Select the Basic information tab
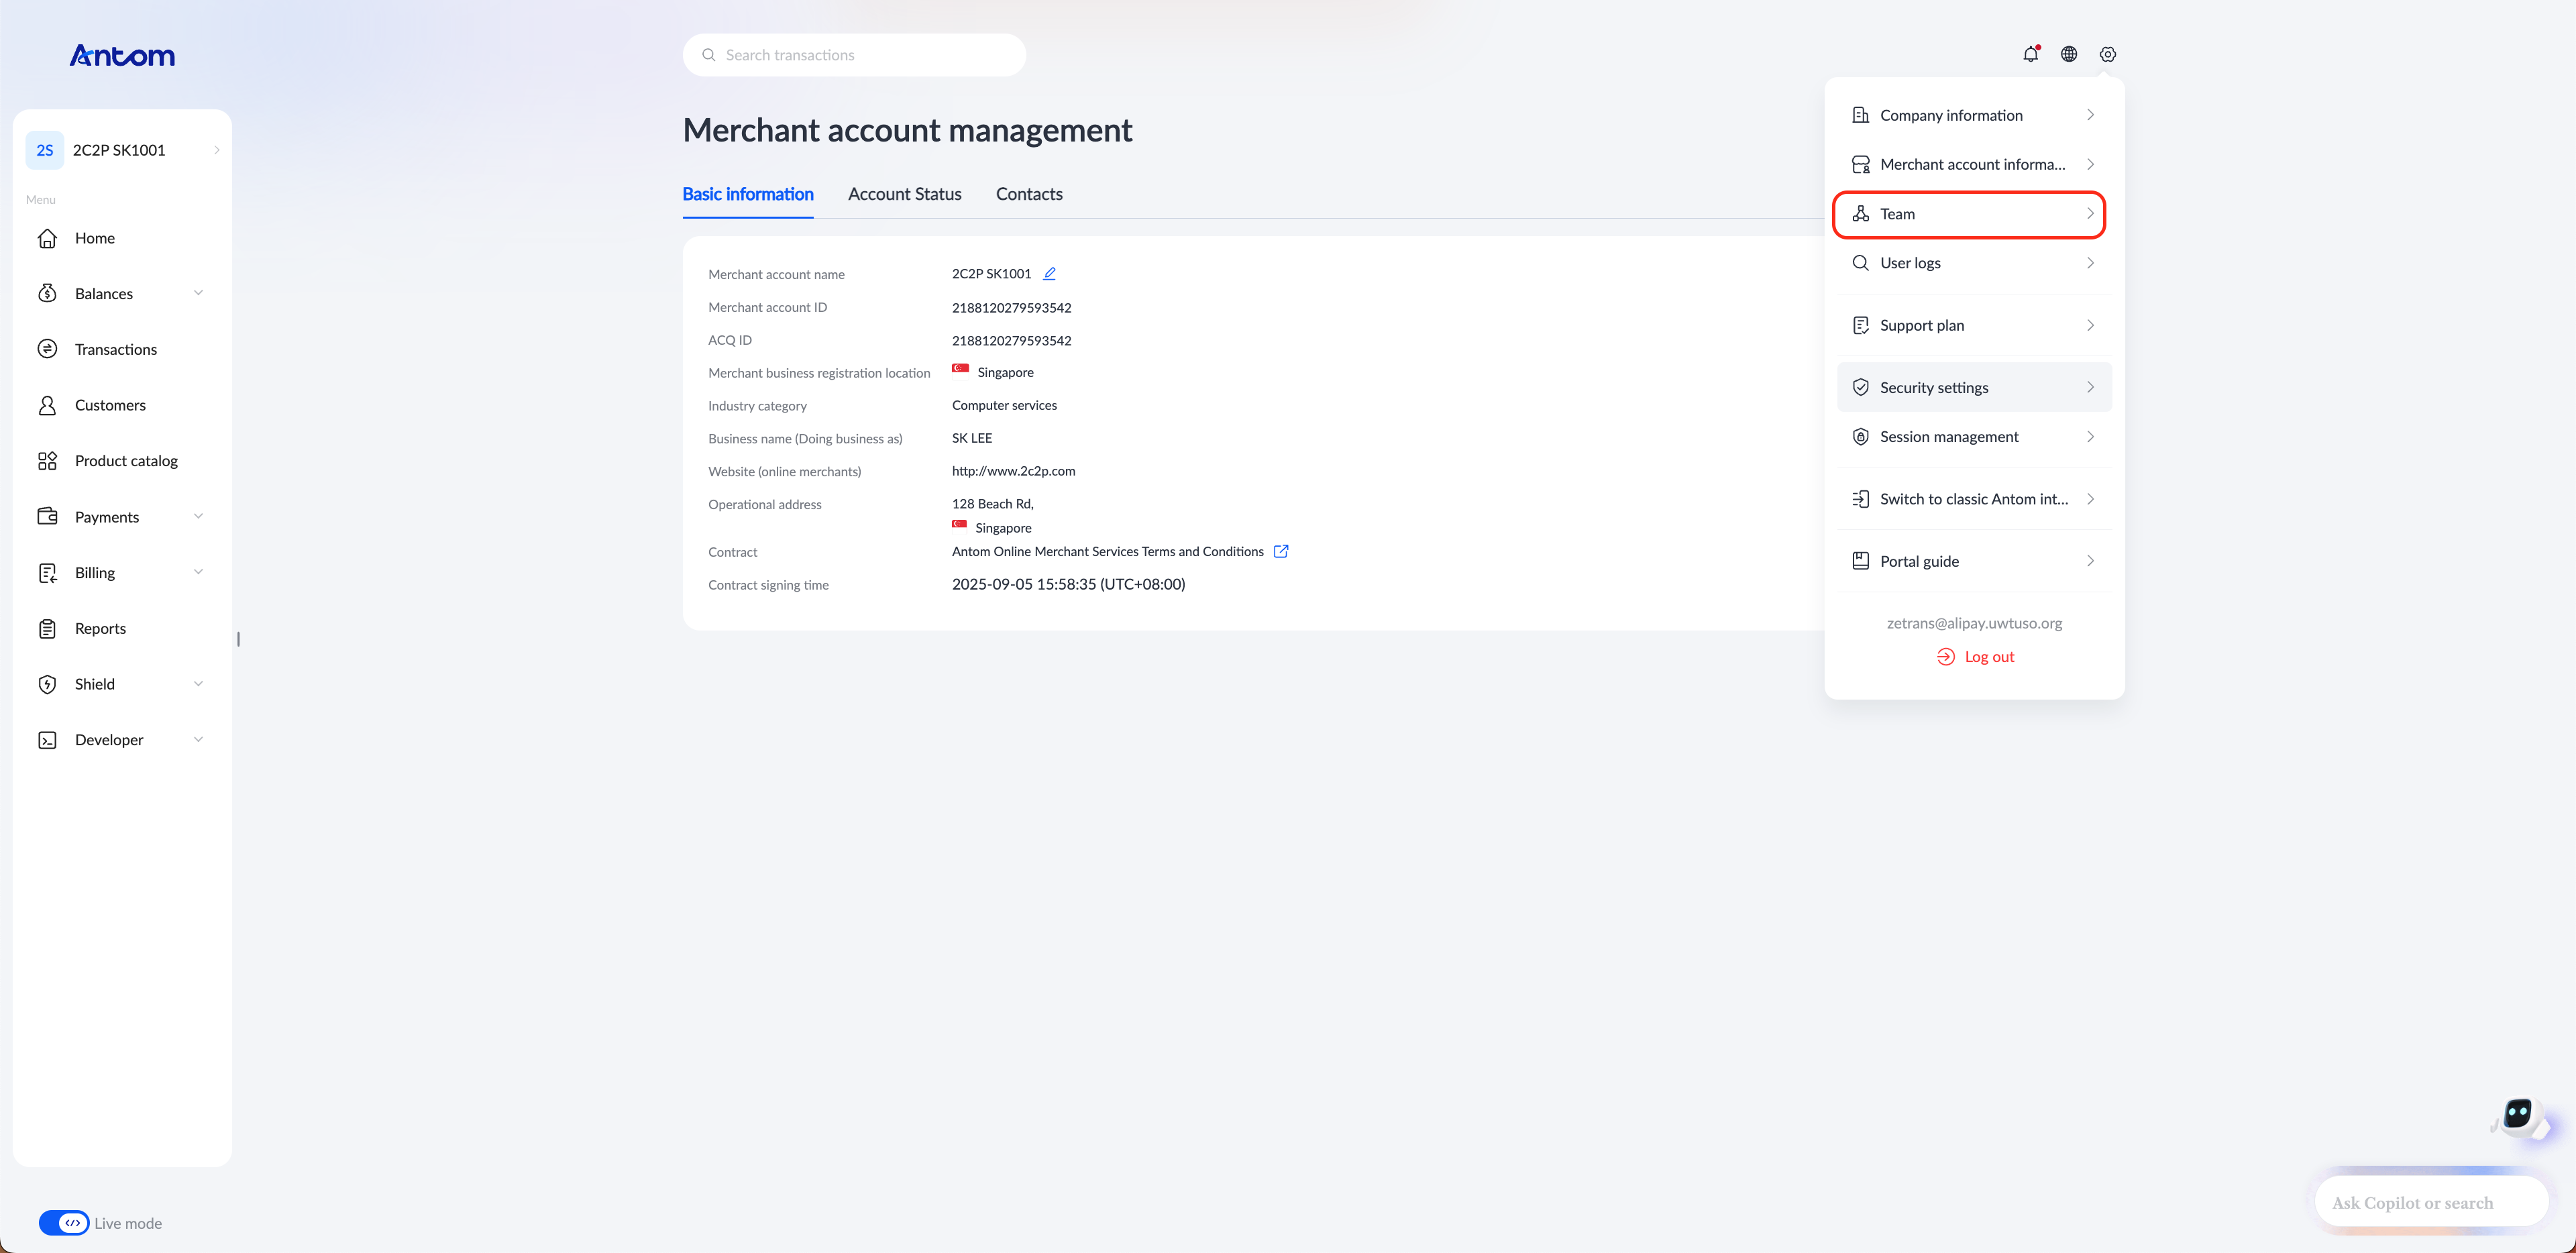 click(748, 194)
